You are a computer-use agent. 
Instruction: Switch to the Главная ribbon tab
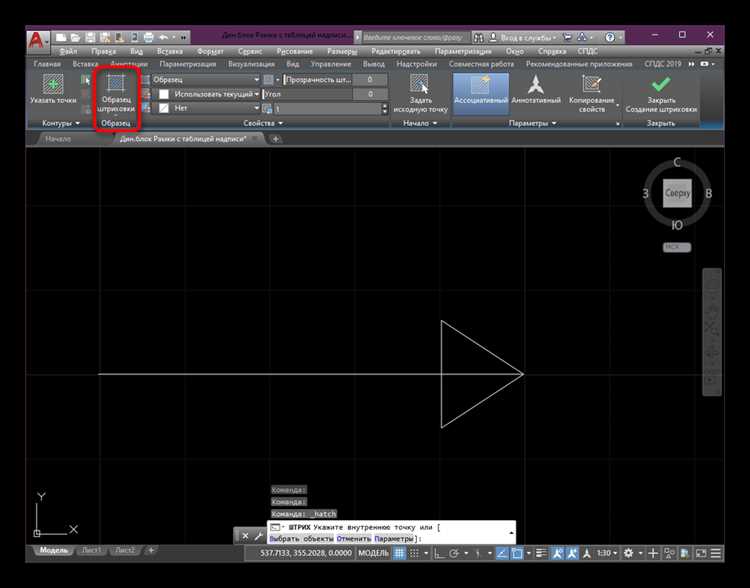[x=47, y=64]
